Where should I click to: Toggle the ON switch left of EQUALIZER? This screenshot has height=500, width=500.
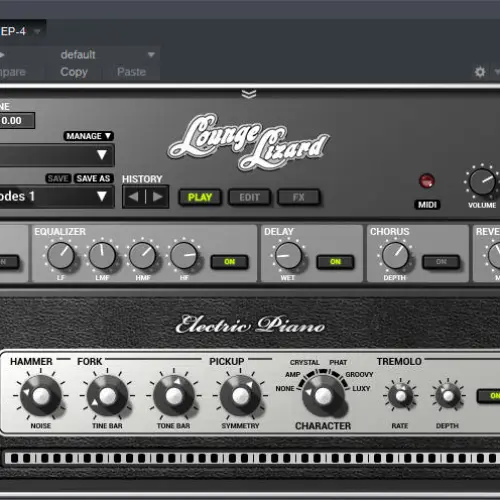(x=9, y=262)
